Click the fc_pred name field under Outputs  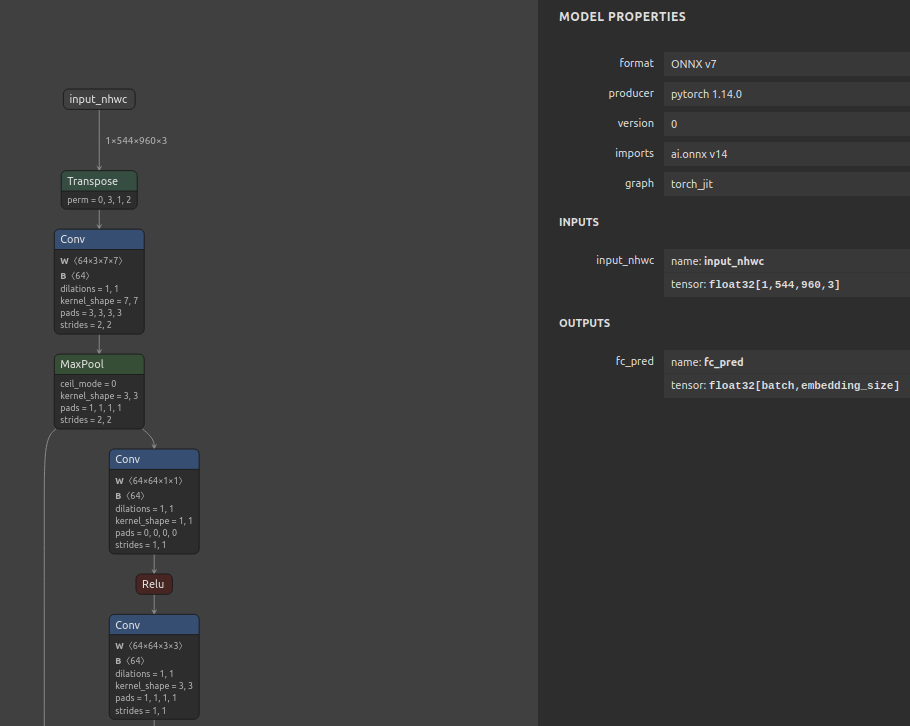786,362
